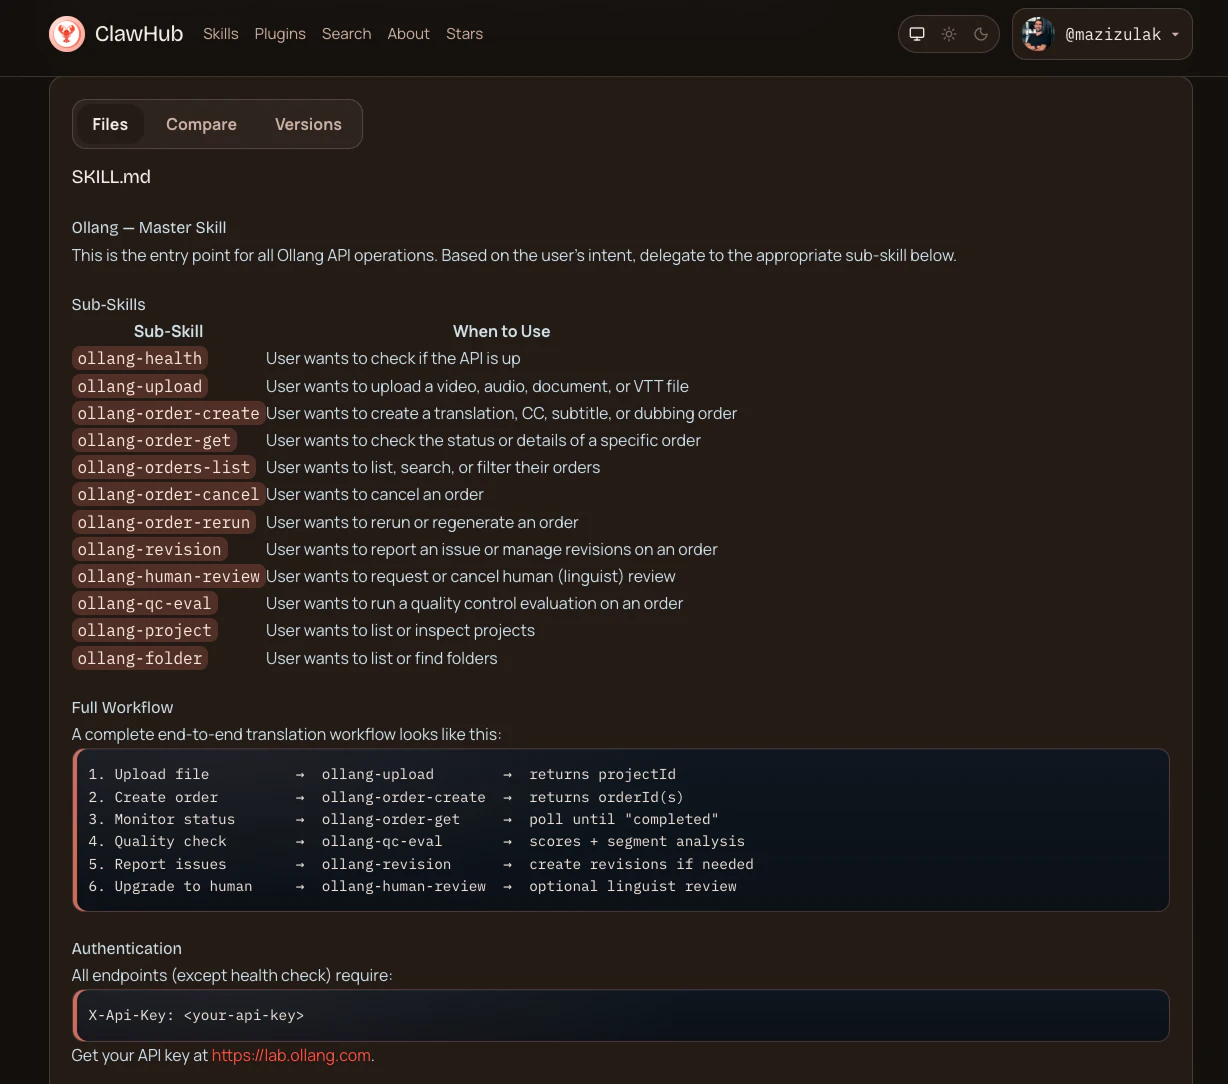Image resolution: width=1228 pixels, height=1084 pixels.
Task: Click 'poll until "completed"' in workflow block
Action: tap(624, 819)
